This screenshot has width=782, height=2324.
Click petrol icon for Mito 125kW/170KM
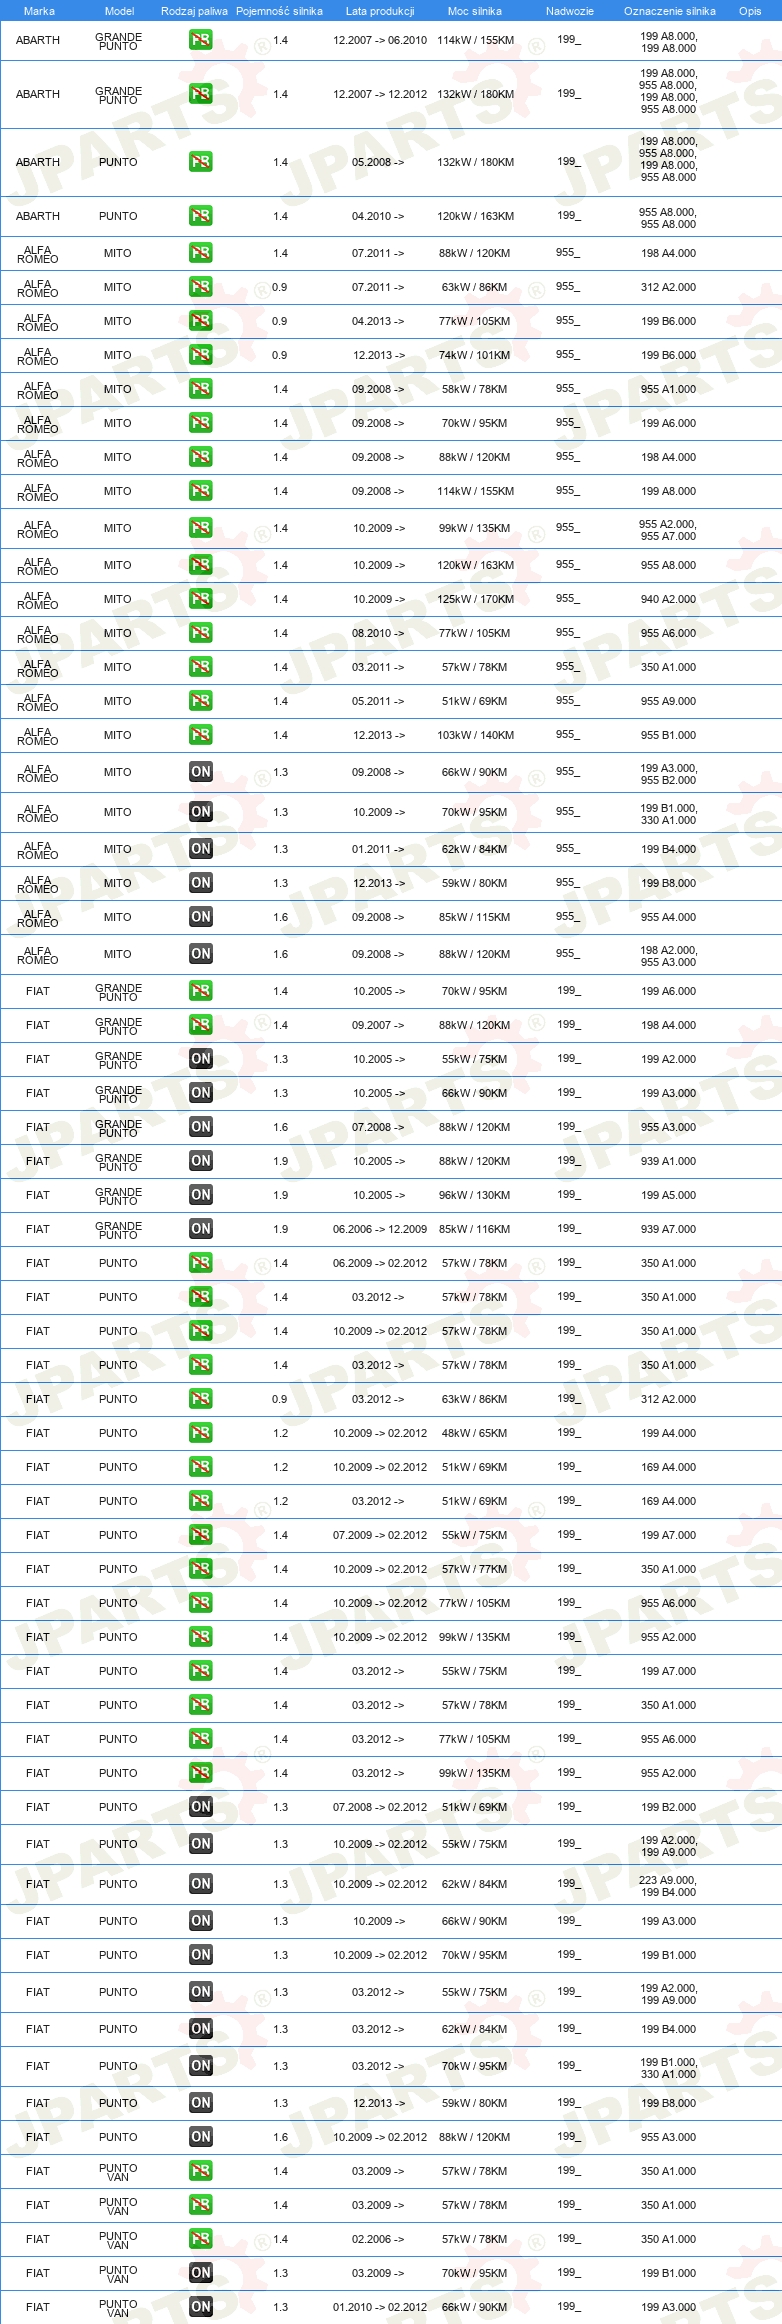[200, 599]
